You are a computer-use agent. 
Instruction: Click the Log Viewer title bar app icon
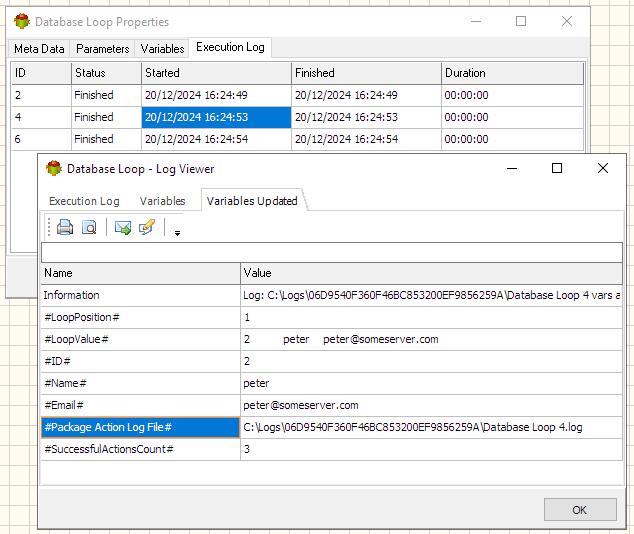[54, 169]
